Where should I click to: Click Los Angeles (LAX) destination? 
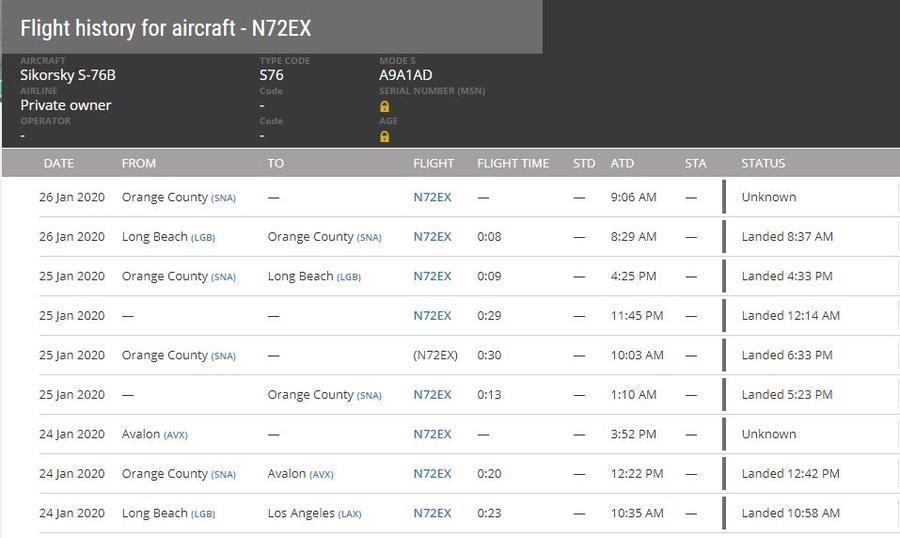[314, 513]
